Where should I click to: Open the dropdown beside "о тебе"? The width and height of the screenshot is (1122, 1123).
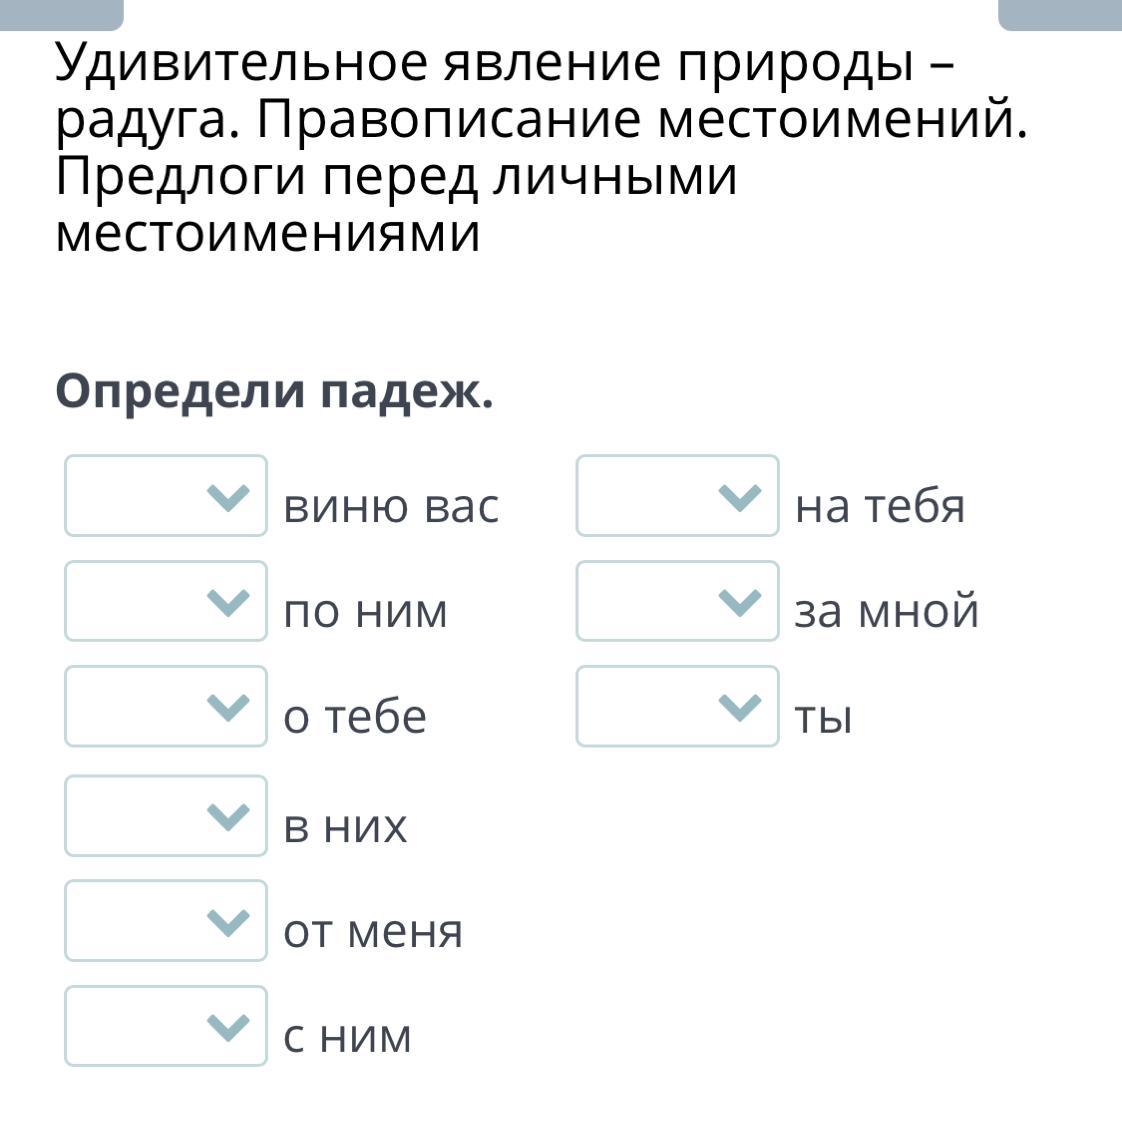click(166, 706)
